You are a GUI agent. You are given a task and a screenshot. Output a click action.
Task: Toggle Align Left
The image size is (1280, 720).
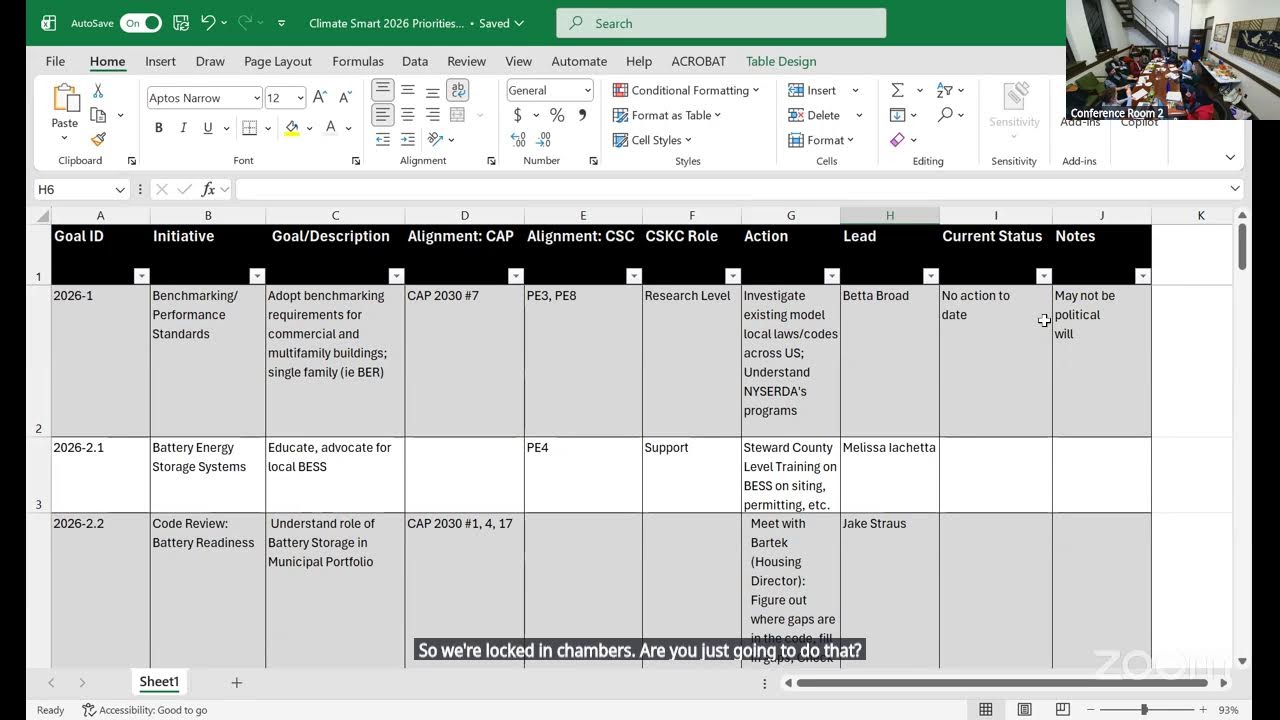(x=383, y=115)
